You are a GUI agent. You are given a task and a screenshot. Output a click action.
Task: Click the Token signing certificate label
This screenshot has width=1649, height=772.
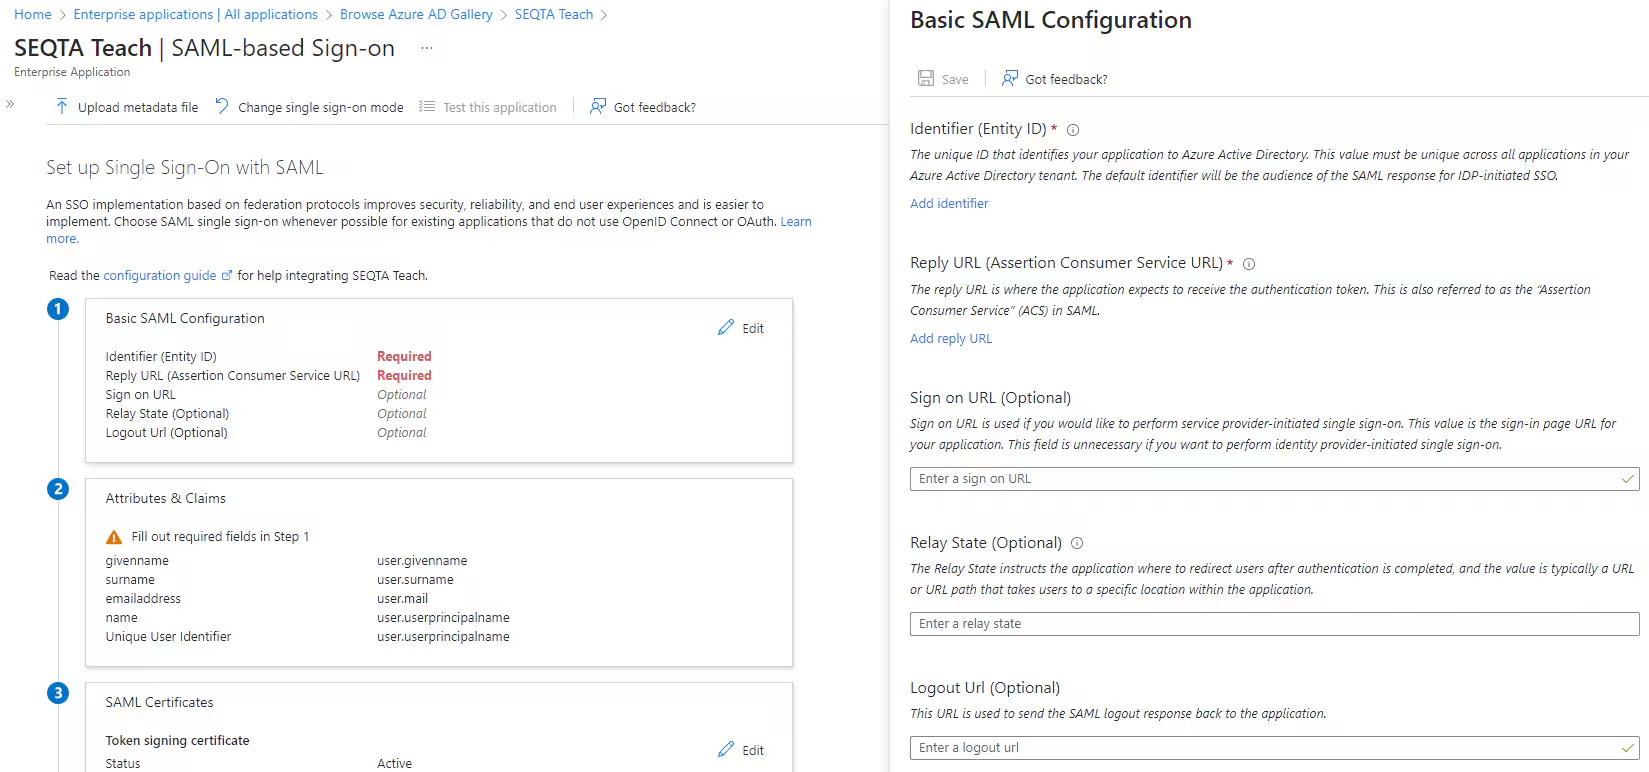178,741
